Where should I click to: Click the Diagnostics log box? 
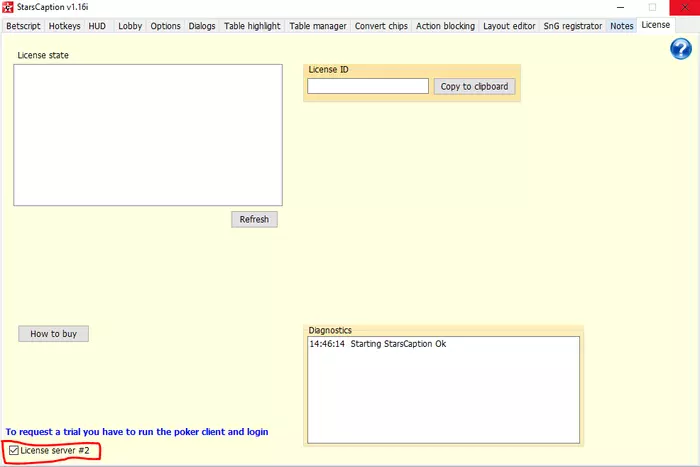coord(443,390)
